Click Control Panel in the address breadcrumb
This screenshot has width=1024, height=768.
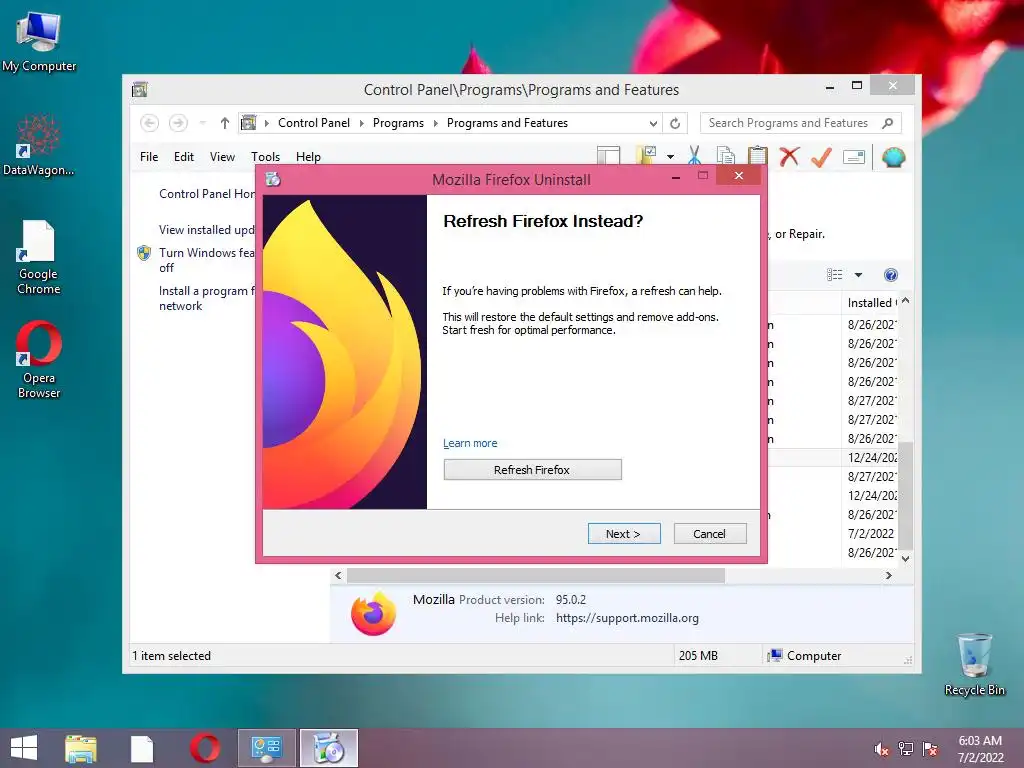tap(313, 123)
